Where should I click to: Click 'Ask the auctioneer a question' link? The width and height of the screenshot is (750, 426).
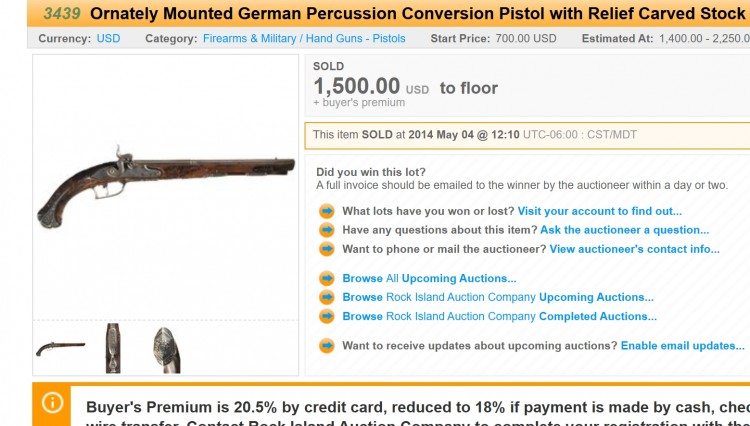[x=624, y=230]
